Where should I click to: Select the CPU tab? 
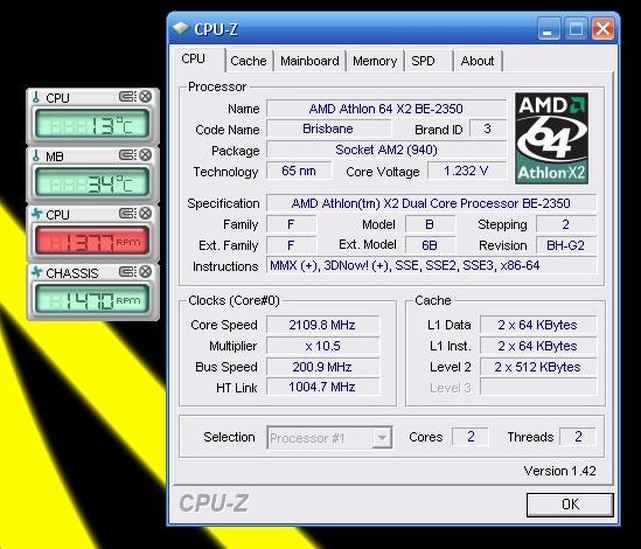pyautogui.click(x=197, y=59)
